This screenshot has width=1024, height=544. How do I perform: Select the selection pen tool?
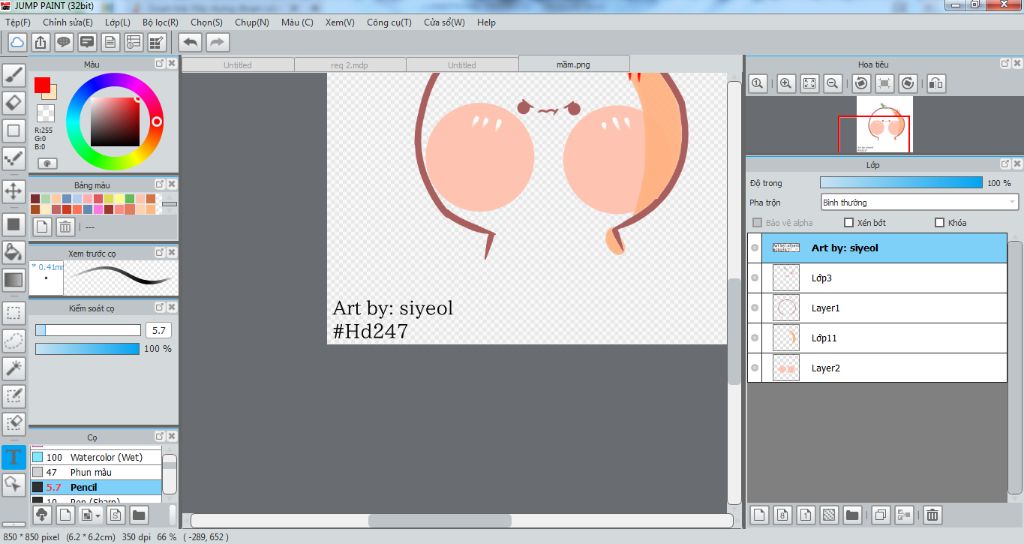(x=14, y=395)
